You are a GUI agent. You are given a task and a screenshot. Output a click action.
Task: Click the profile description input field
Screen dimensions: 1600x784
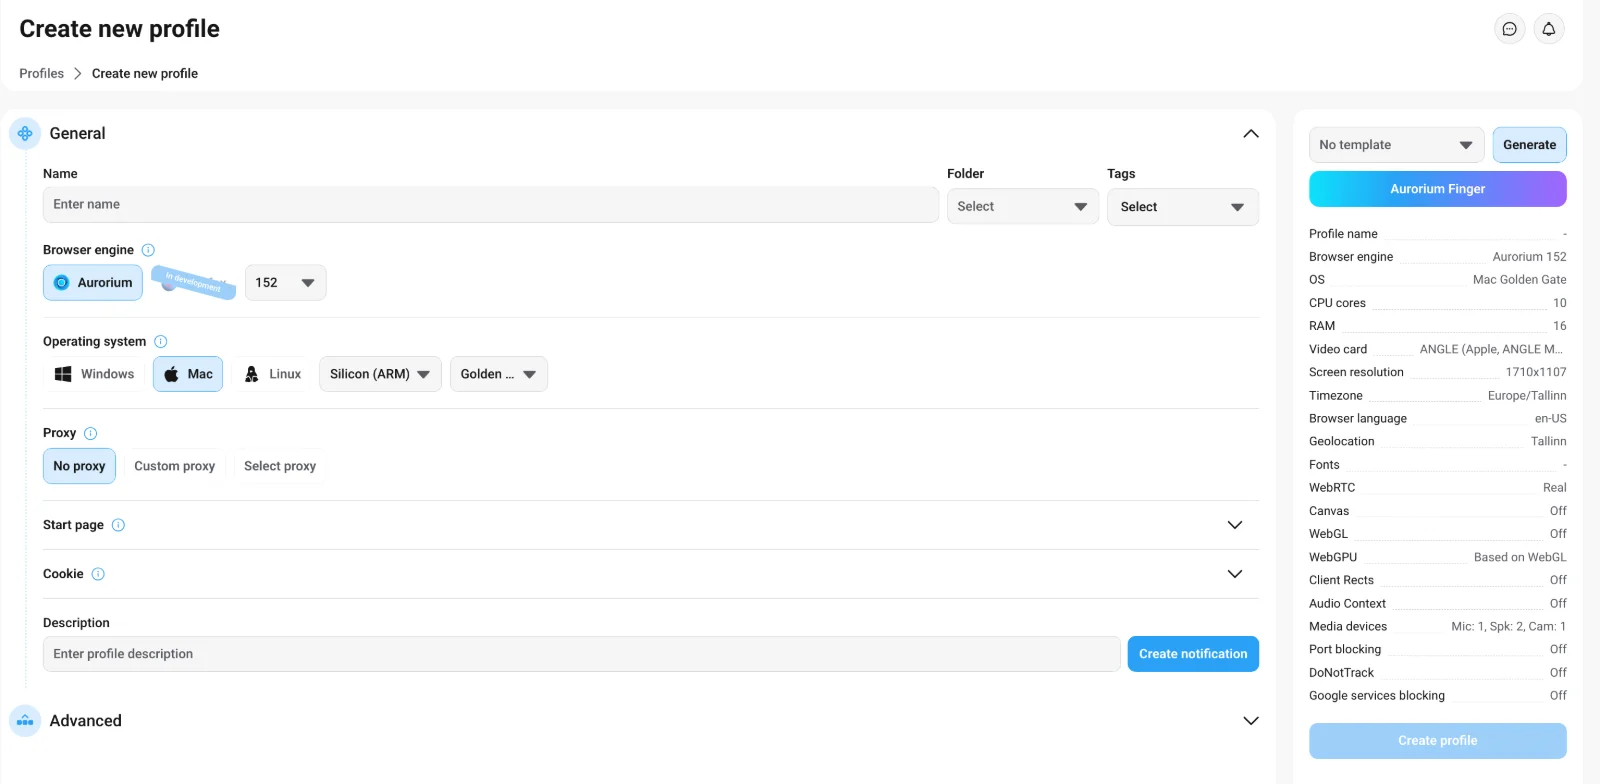point(581,654)
